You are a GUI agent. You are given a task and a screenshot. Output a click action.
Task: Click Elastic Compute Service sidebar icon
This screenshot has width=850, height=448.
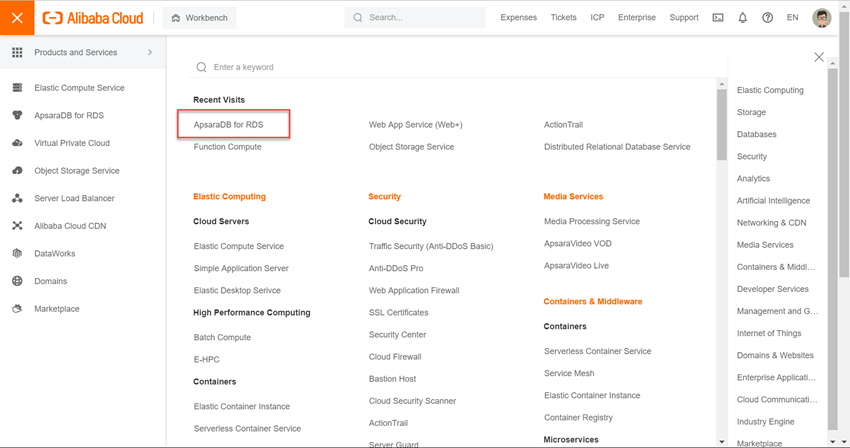[x=17, y=87]
